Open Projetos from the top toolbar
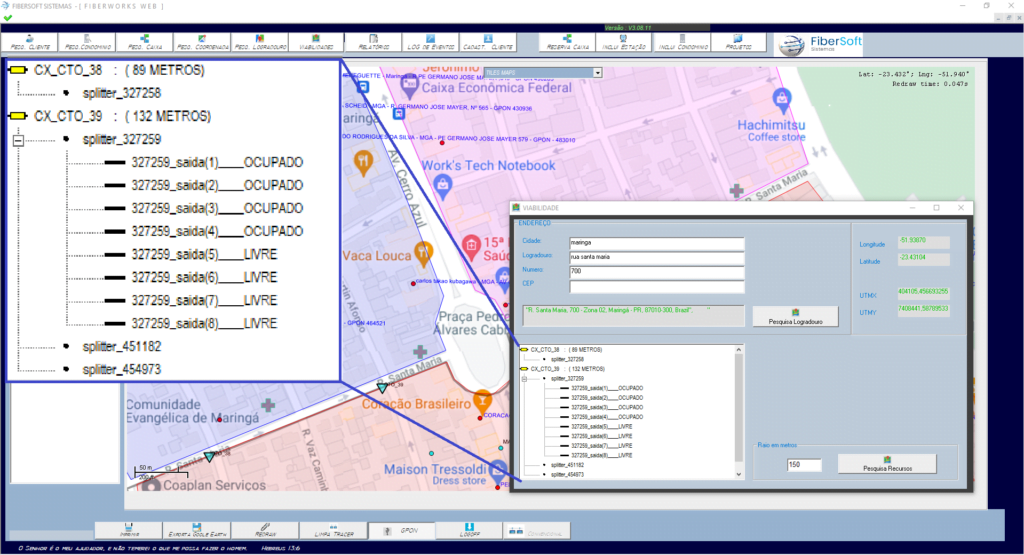 pos(739,43)
